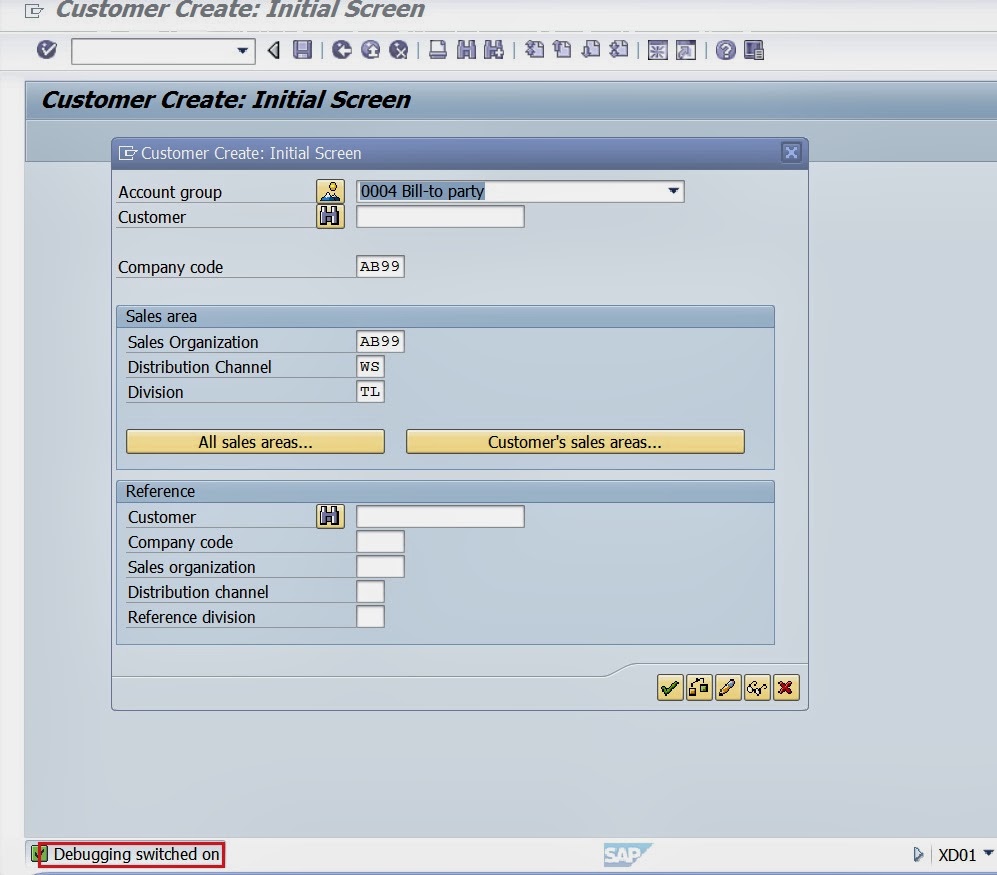Click the green Back arrow icon
The height and width of the screenshot is (875, 997).
coord(341,50)
